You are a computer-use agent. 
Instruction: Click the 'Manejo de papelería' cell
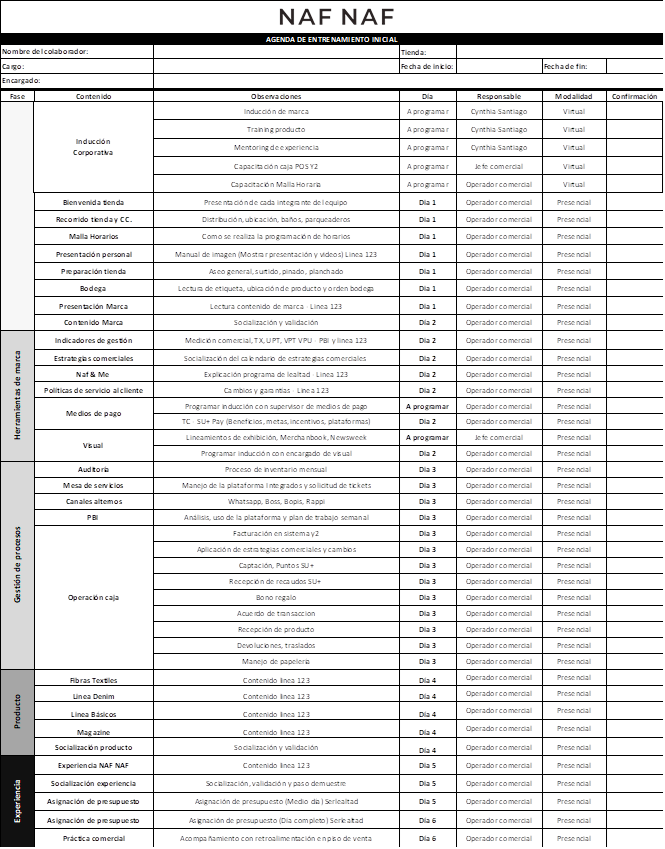pos(276,662)
